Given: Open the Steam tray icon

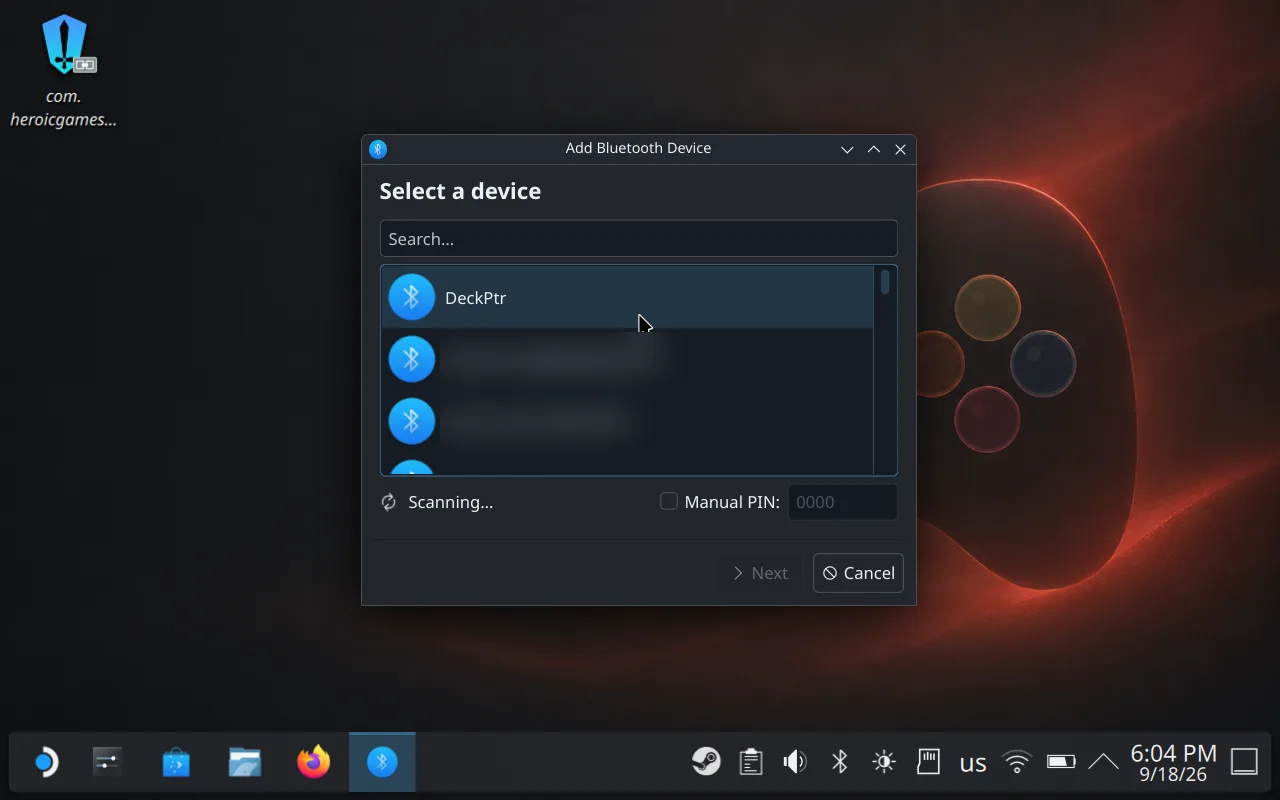Looking at the screenshot, I should coord(706,762).
